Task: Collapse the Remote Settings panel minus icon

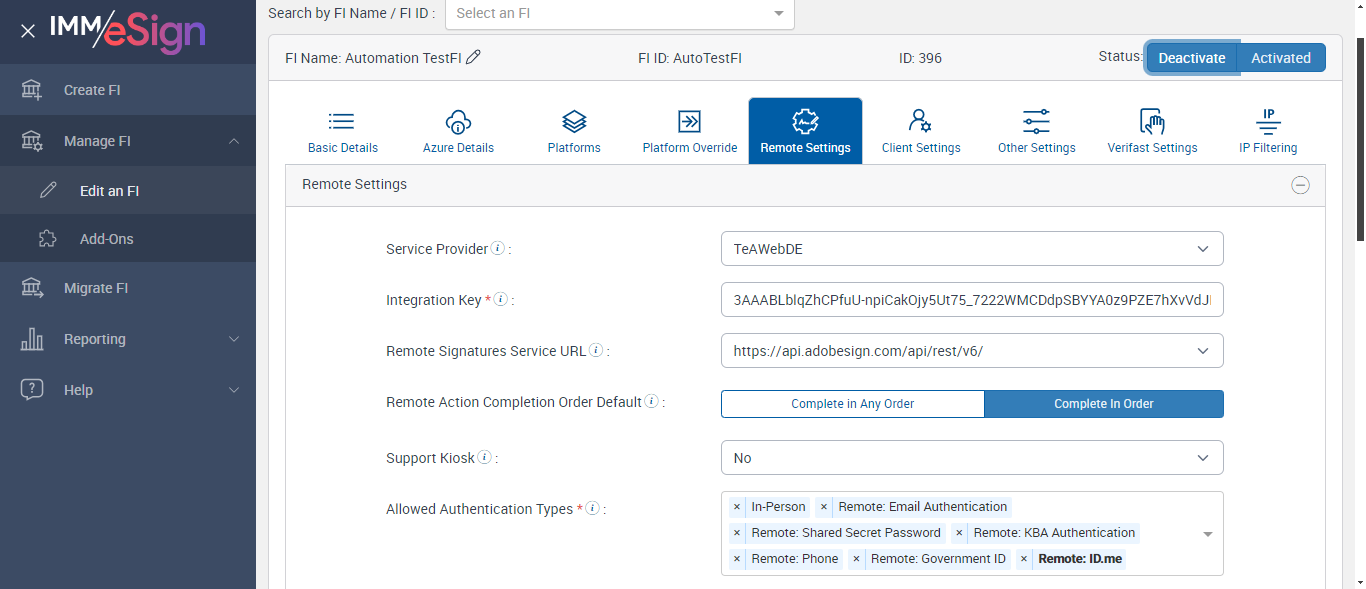Action: (x=1300, y=185)
